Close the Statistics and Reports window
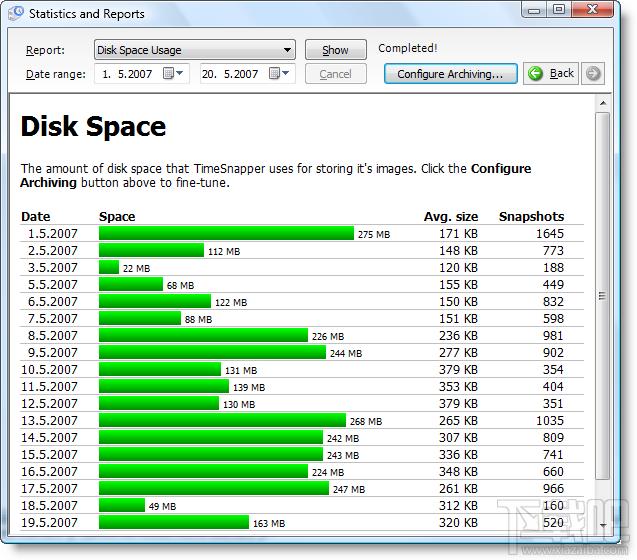The width and height of the screenshot is (637, 560). pos(592,10)
